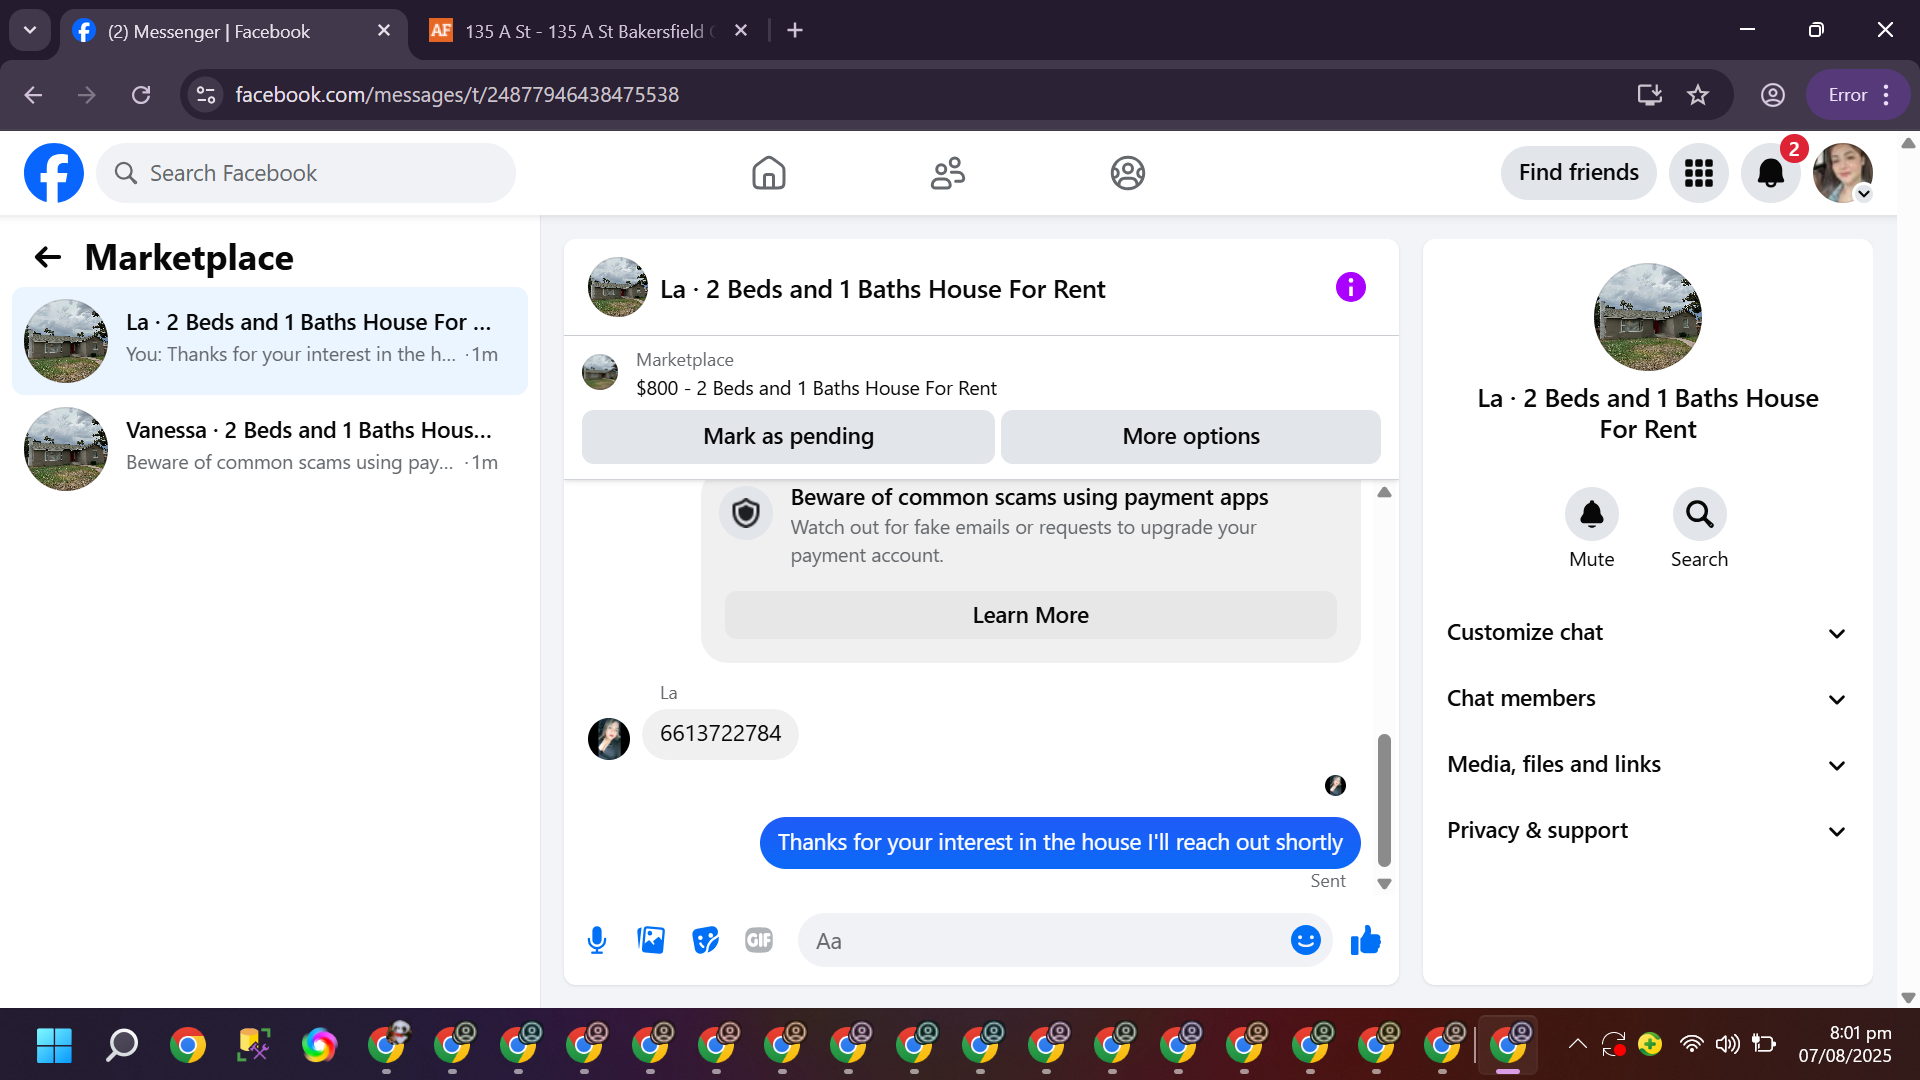
Task: Open the Chrome profile icon
Action: [x=1772, y=95]
